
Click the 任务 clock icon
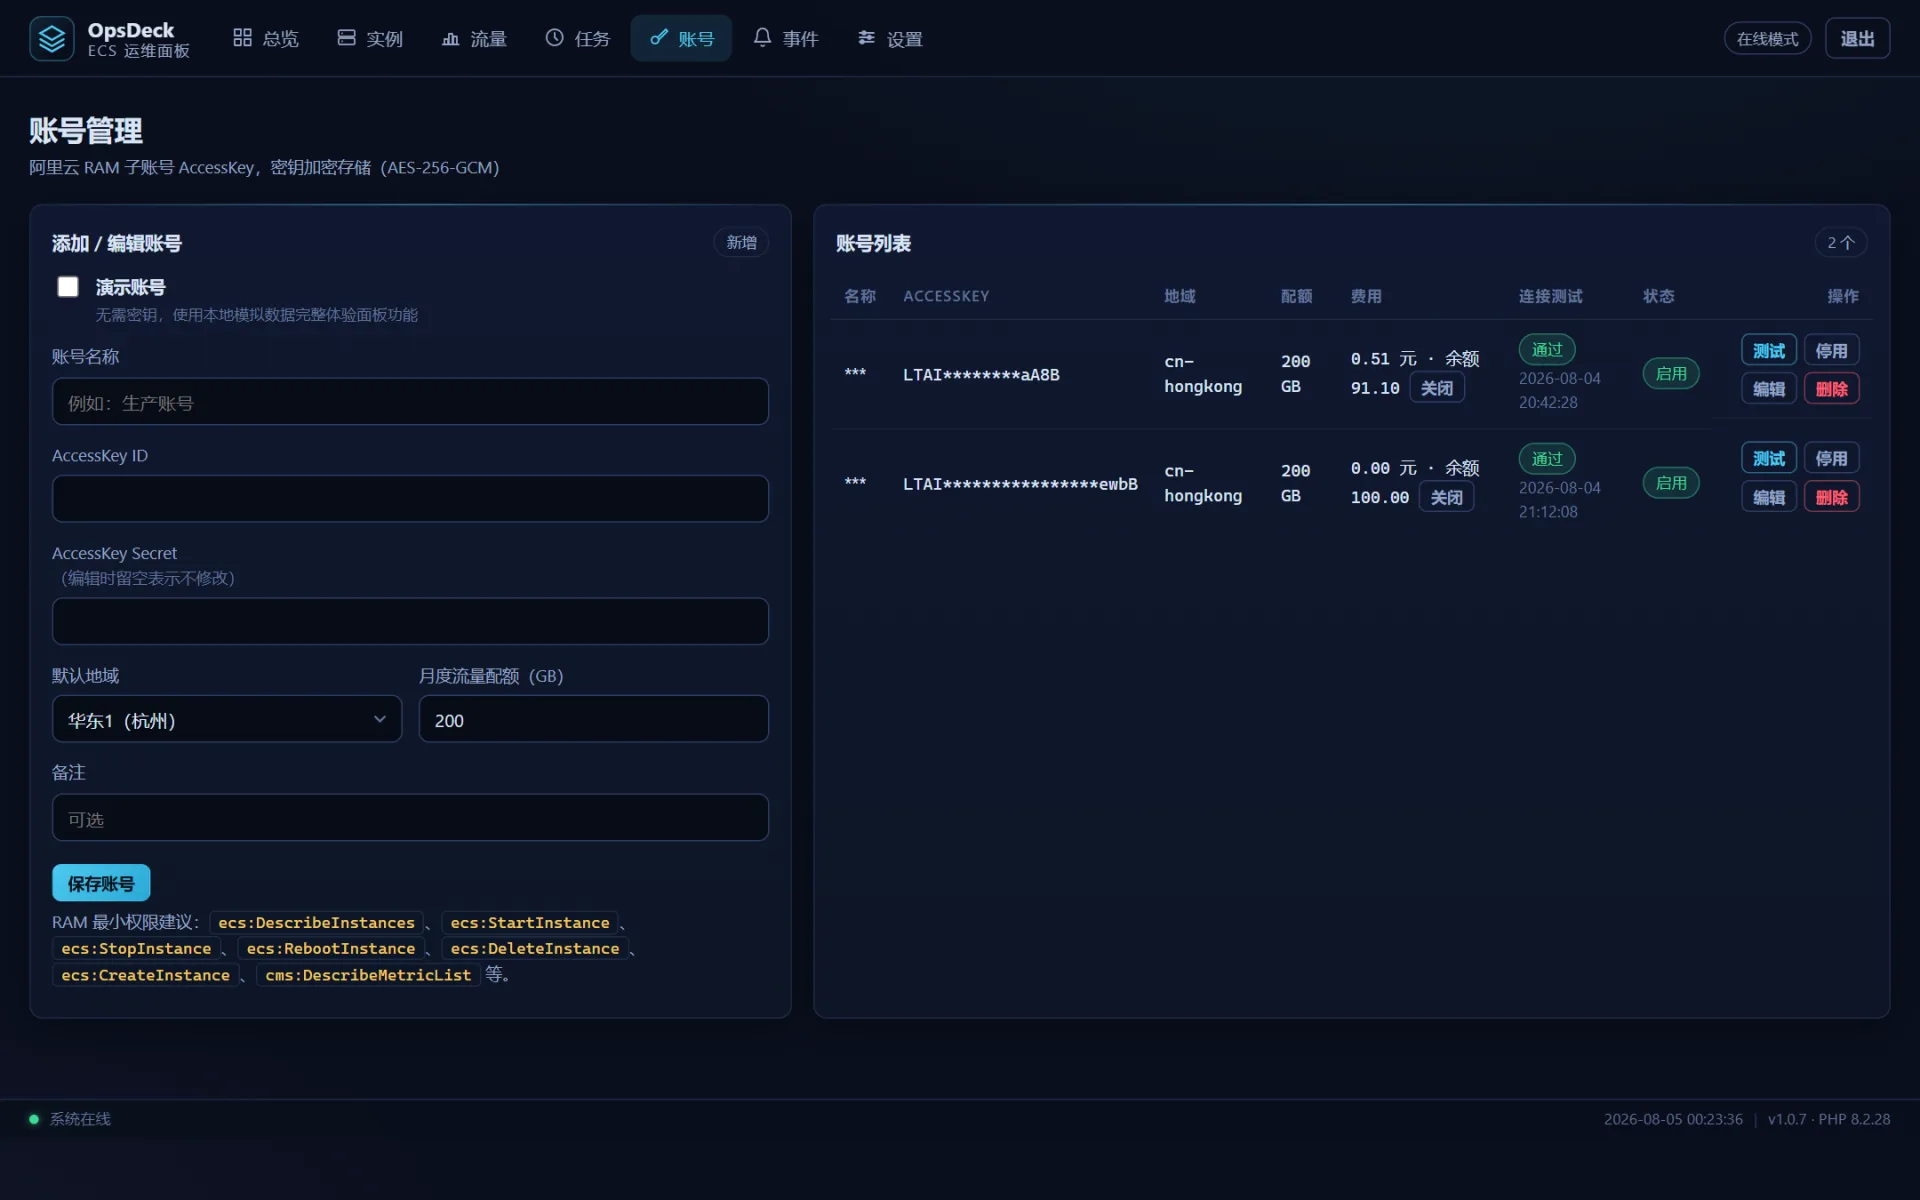pos(554,38)
